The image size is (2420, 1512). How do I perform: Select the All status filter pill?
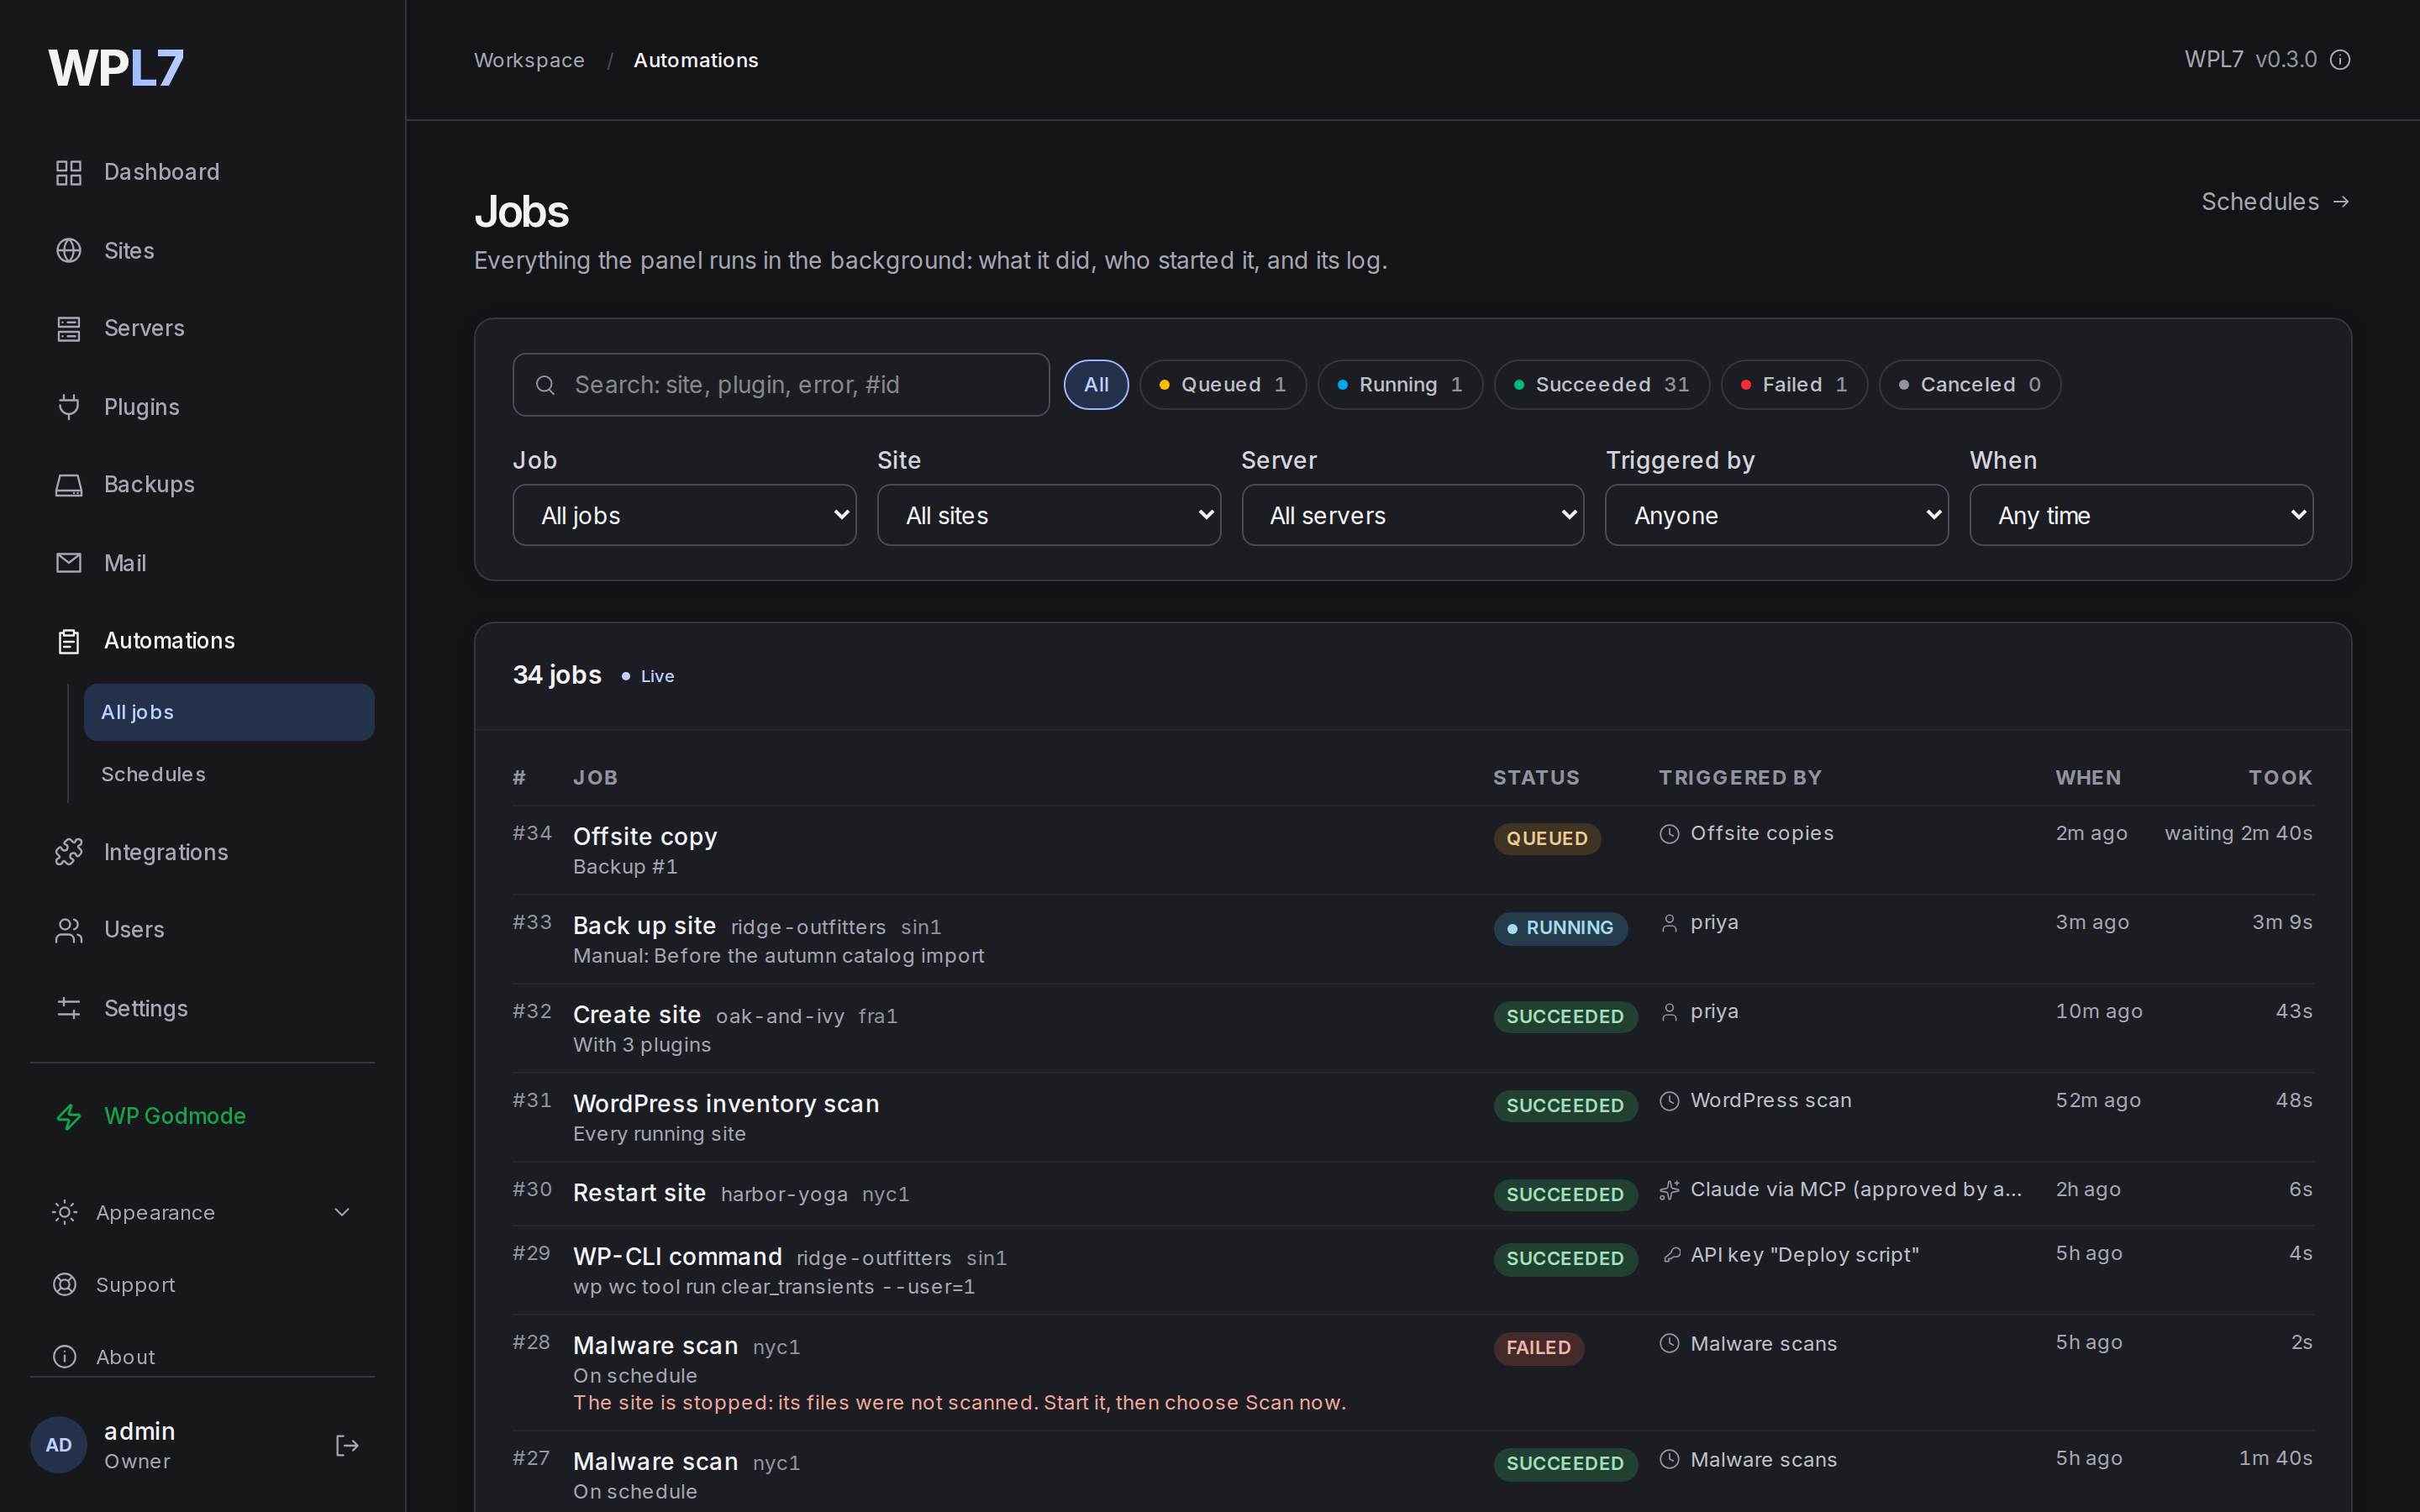pos(1096,385)
